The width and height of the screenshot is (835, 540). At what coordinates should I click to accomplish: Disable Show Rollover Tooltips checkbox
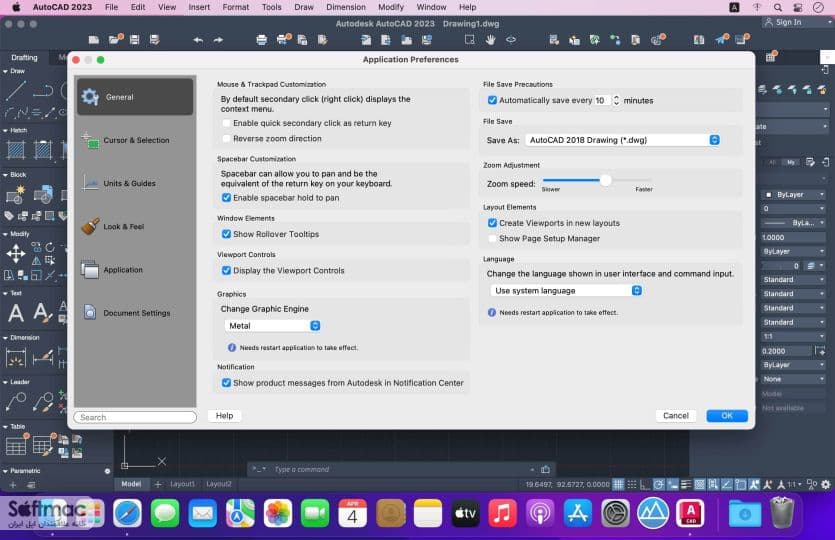226,234
